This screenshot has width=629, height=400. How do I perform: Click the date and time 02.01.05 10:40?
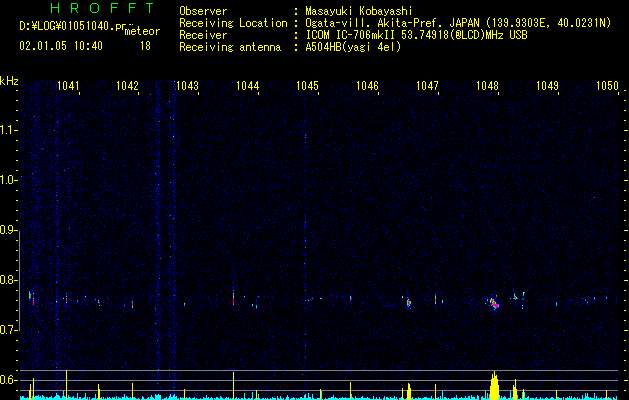click(61, 46)
